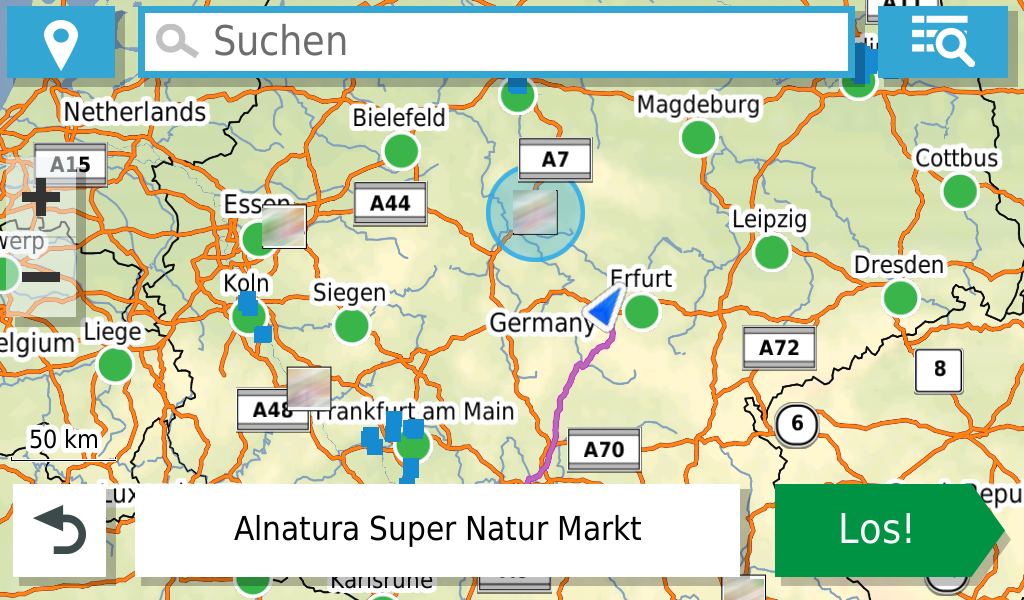Select the A7 highway shield
1024x600 pixels.
(555, 160)
